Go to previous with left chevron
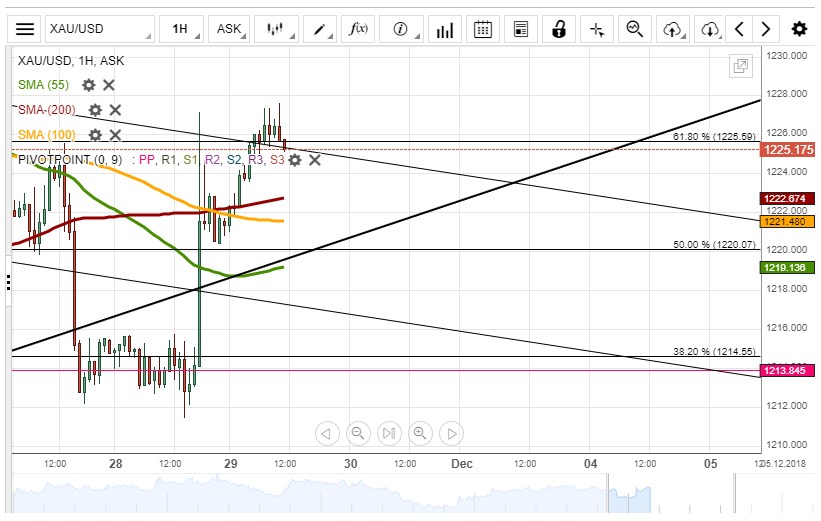The width and height of the screenshot is (821, 521). click(x=739, y=29)
